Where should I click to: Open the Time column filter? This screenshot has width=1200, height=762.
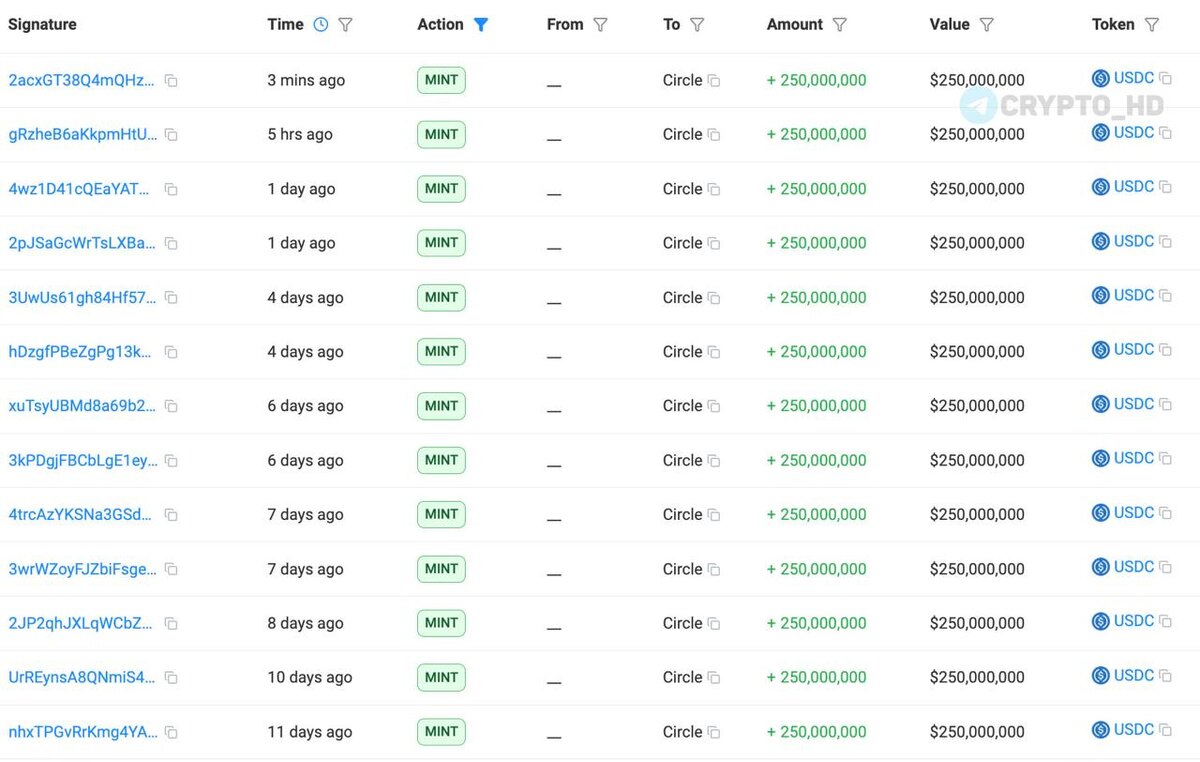coord(345,25)
